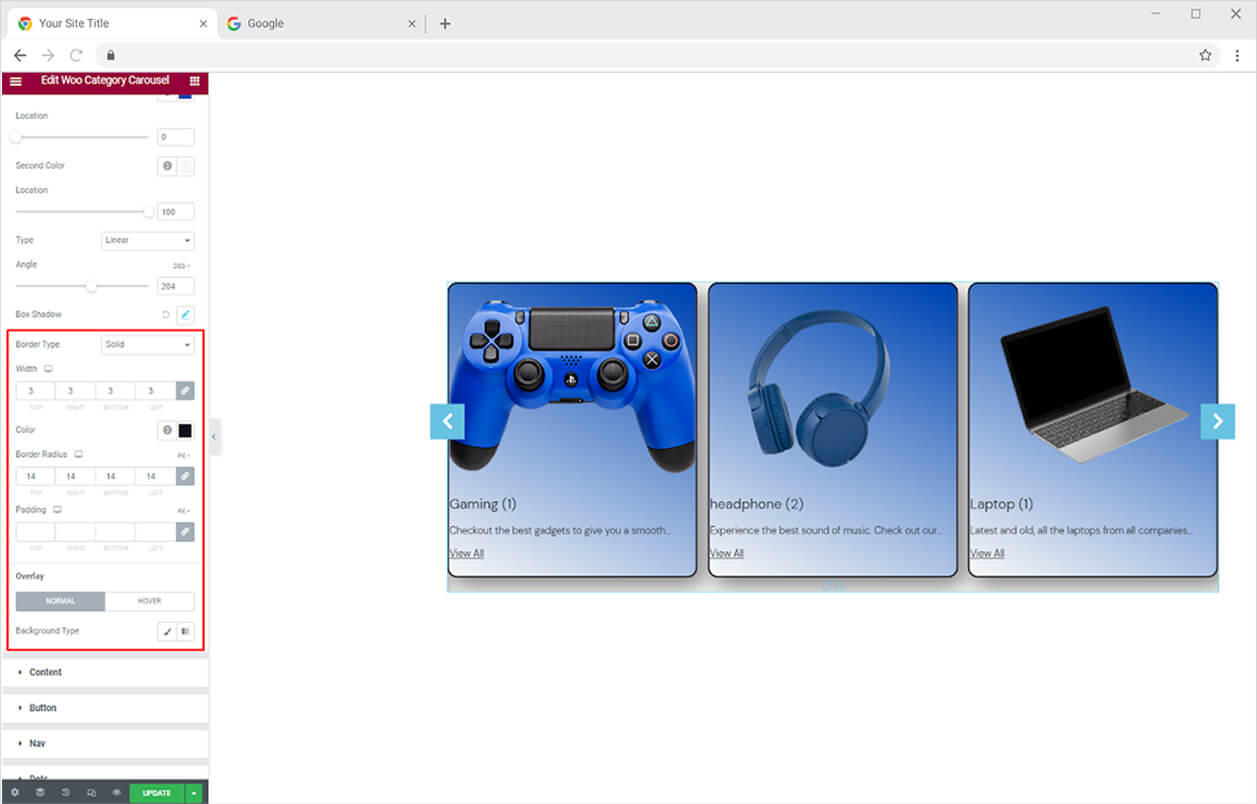This screenshot has height=804, width=1257.
Task: Click the green Update button
Action: [157, 793]
